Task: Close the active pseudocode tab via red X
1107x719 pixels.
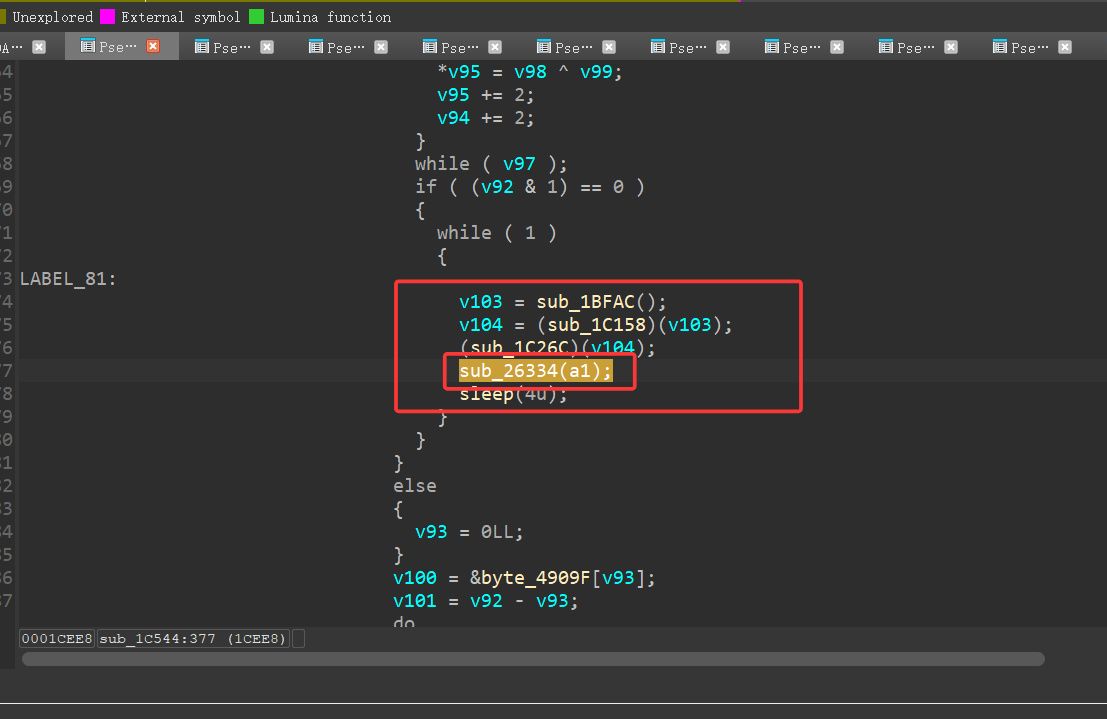Action: tap(153, 47)
